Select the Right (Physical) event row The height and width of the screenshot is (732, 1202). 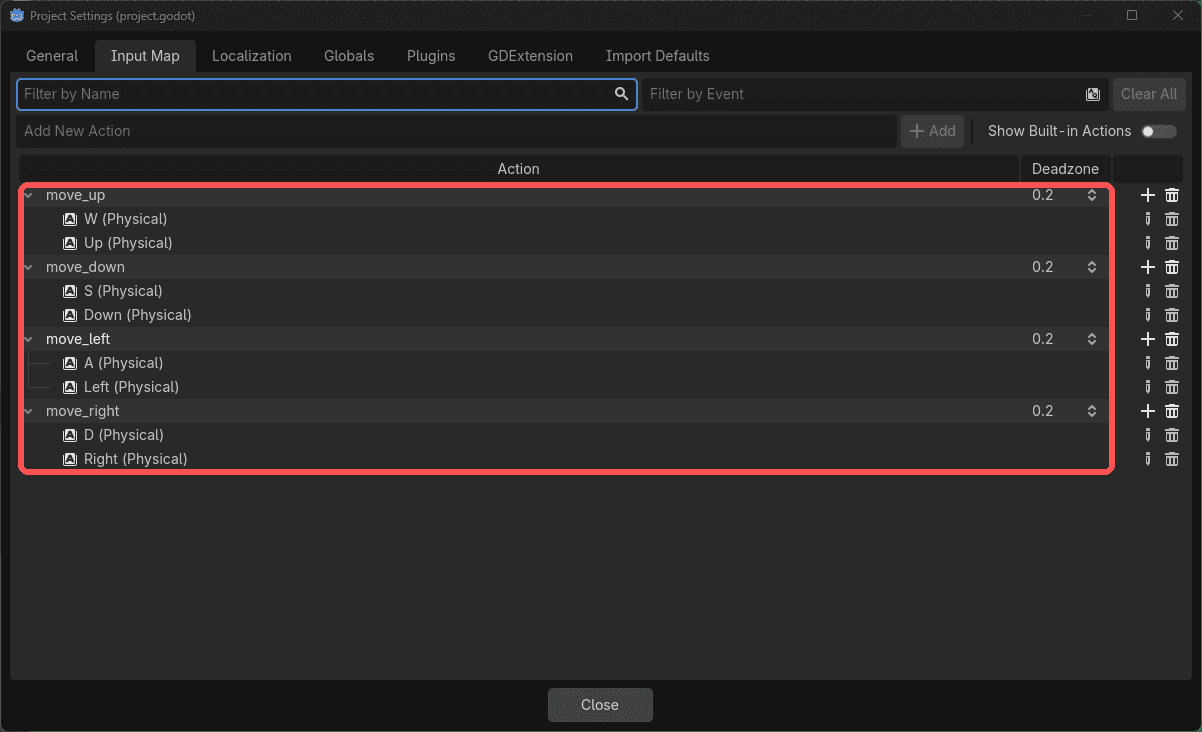click(565, 459)
